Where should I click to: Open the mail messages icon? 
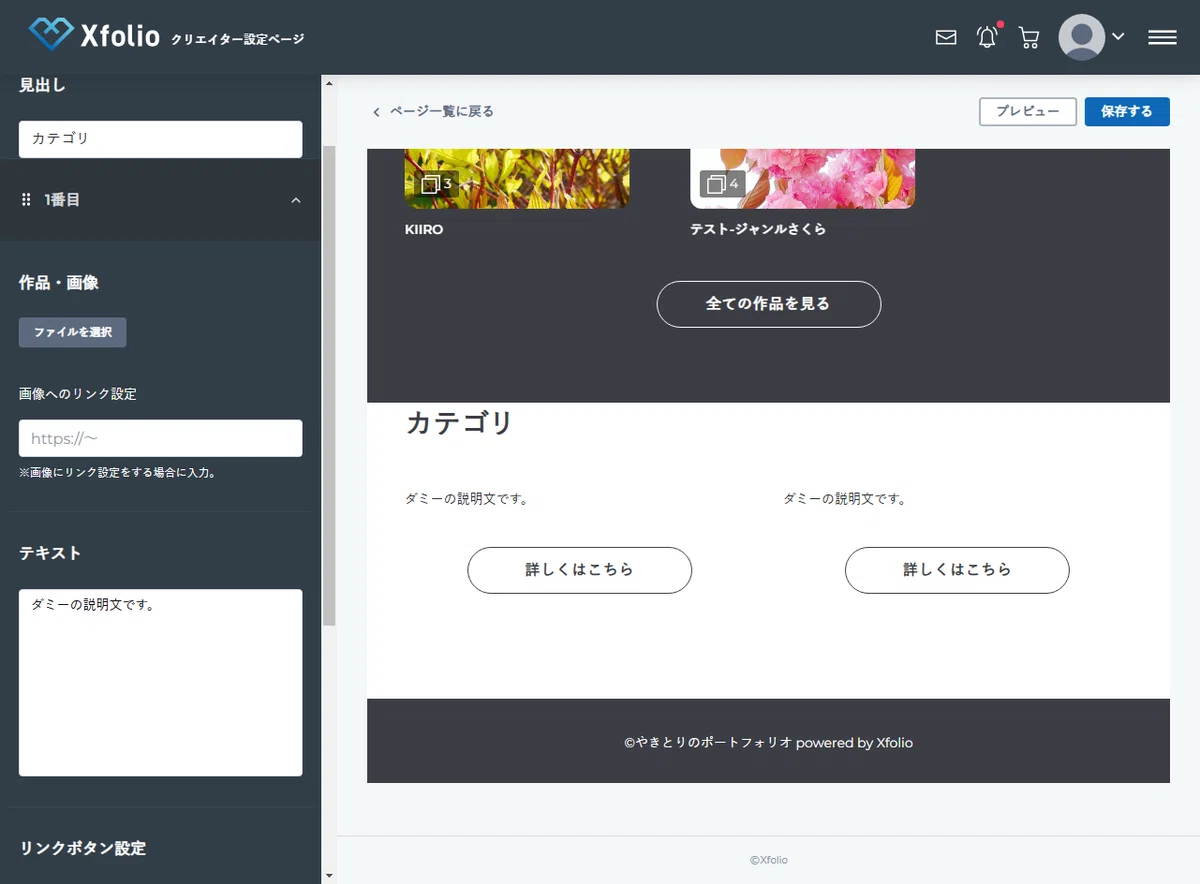click(x=946, y=38)
